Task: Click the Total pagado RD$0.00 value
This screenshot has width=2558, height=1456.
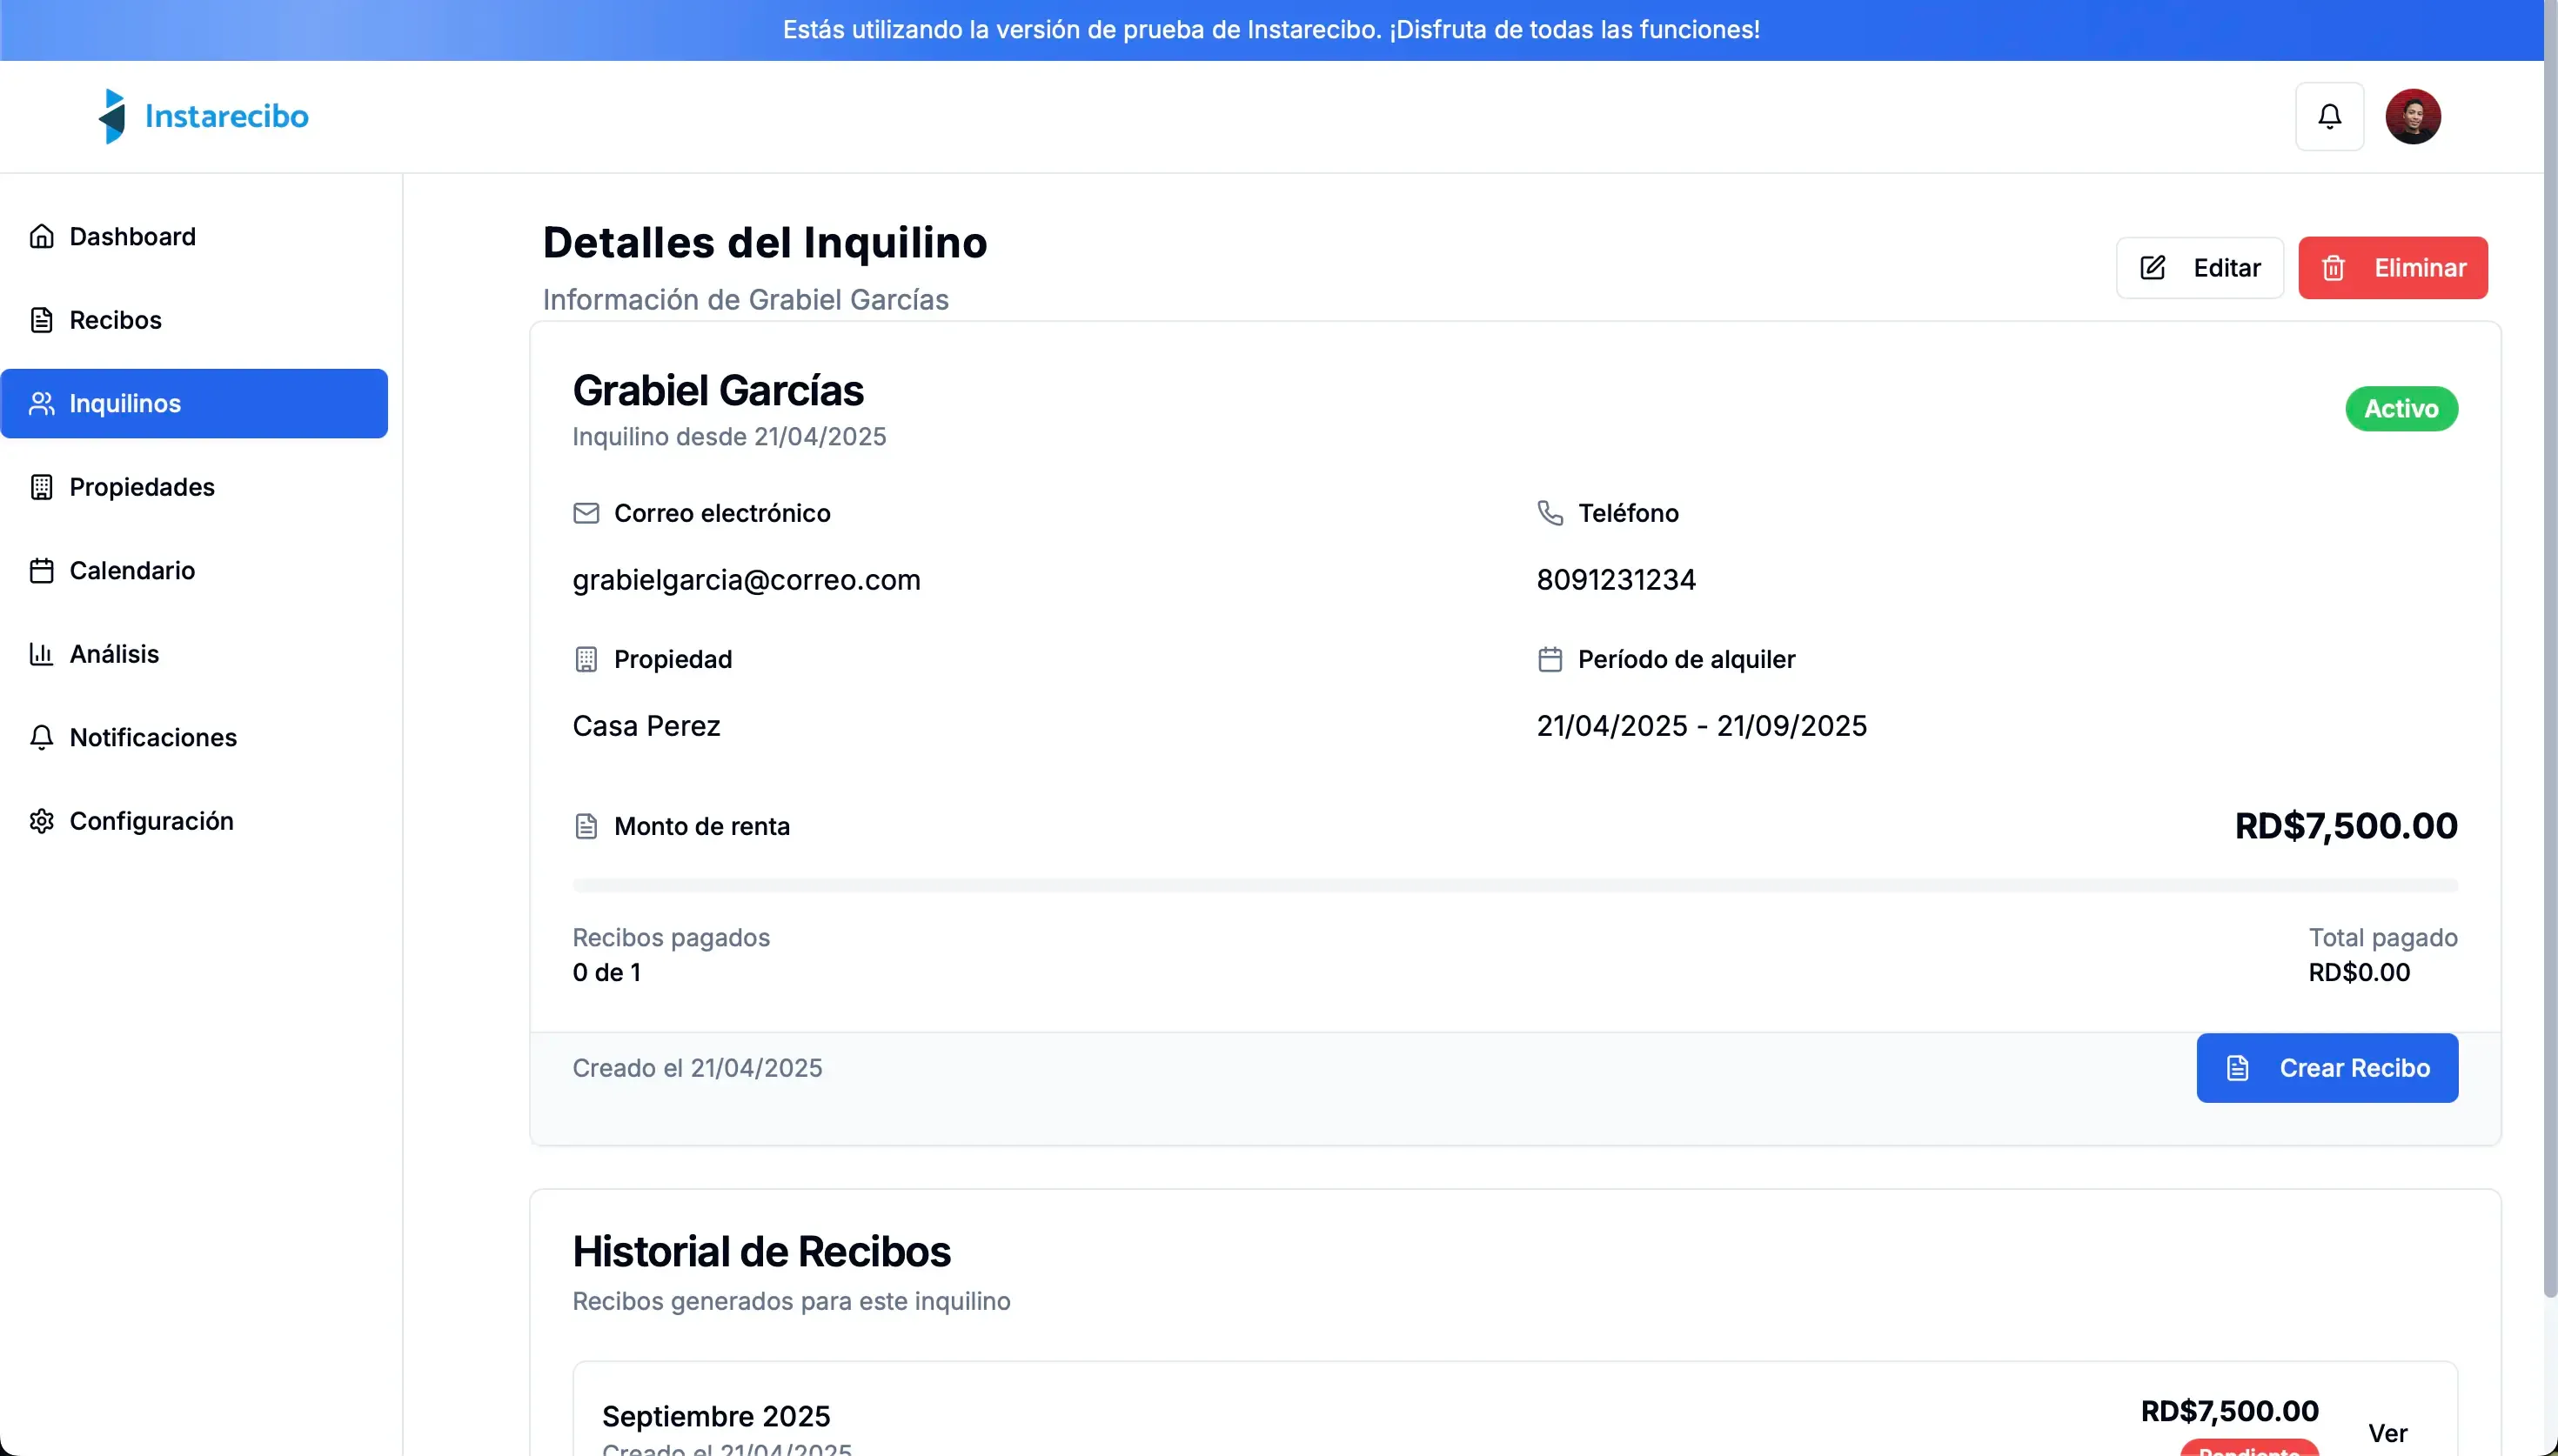Action: (2358, 972)
